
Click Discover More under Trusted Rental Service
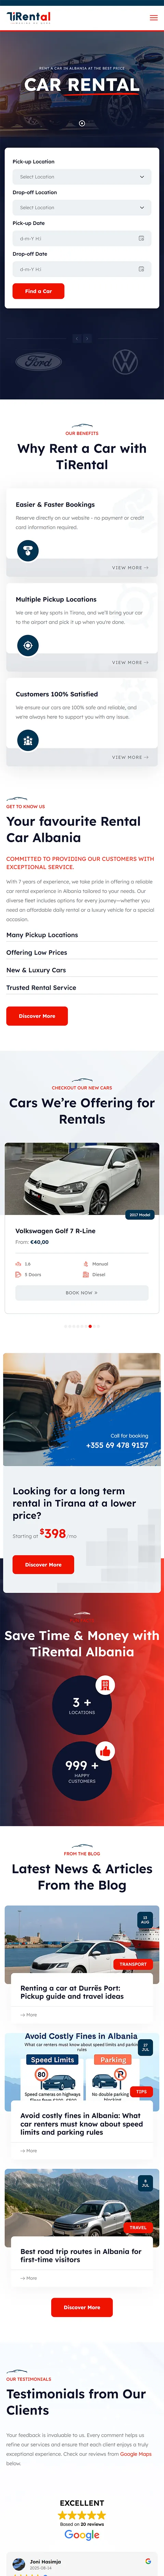click(x=37, y=1016)
